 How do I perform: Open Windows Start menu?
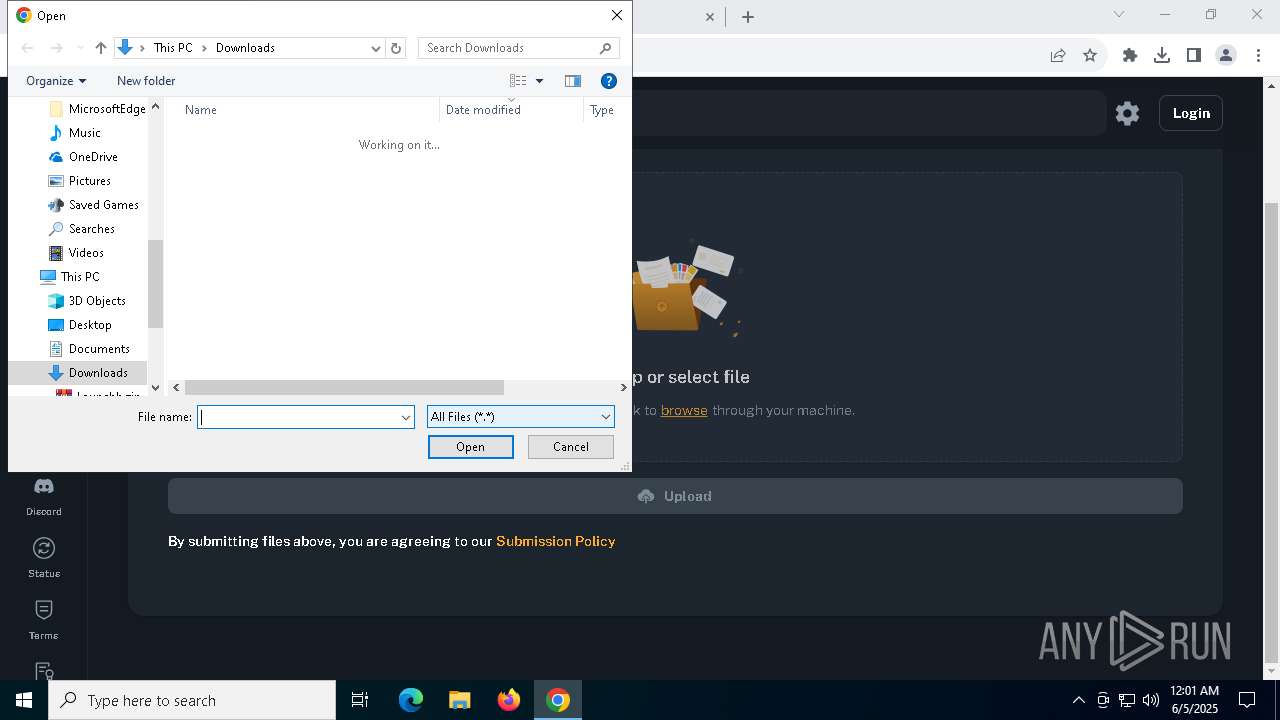tap(24, 700)
